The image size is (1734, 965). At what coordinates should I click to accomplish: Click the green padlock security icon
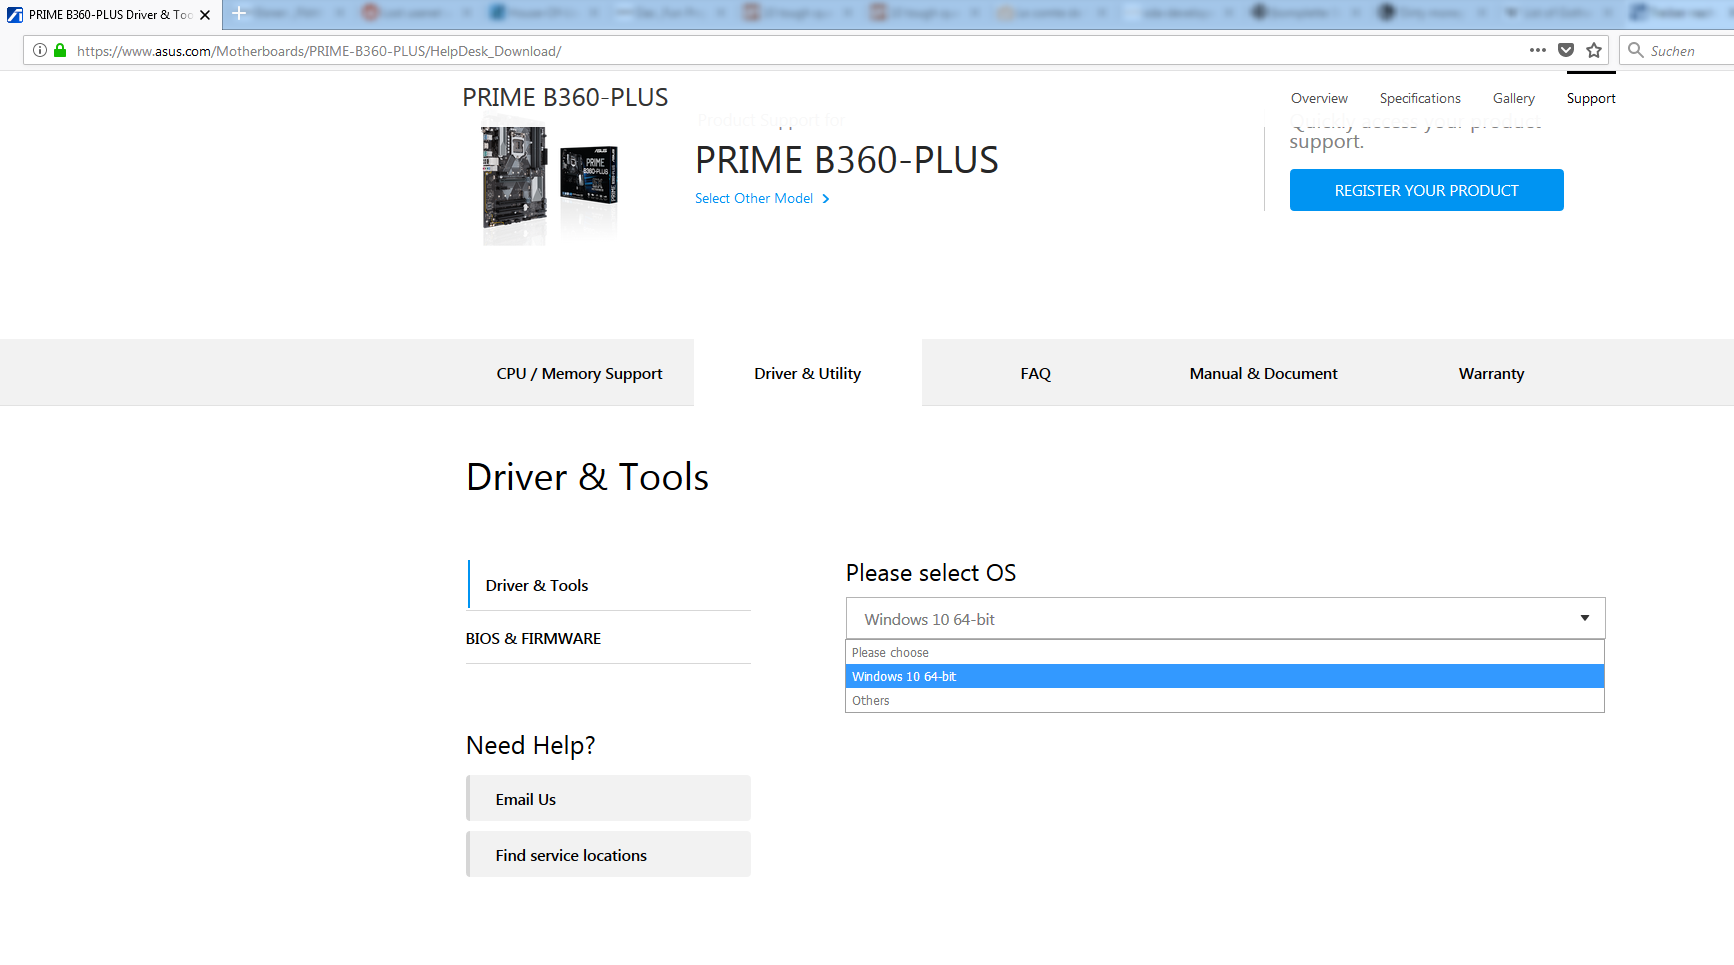tap(60, 50)
